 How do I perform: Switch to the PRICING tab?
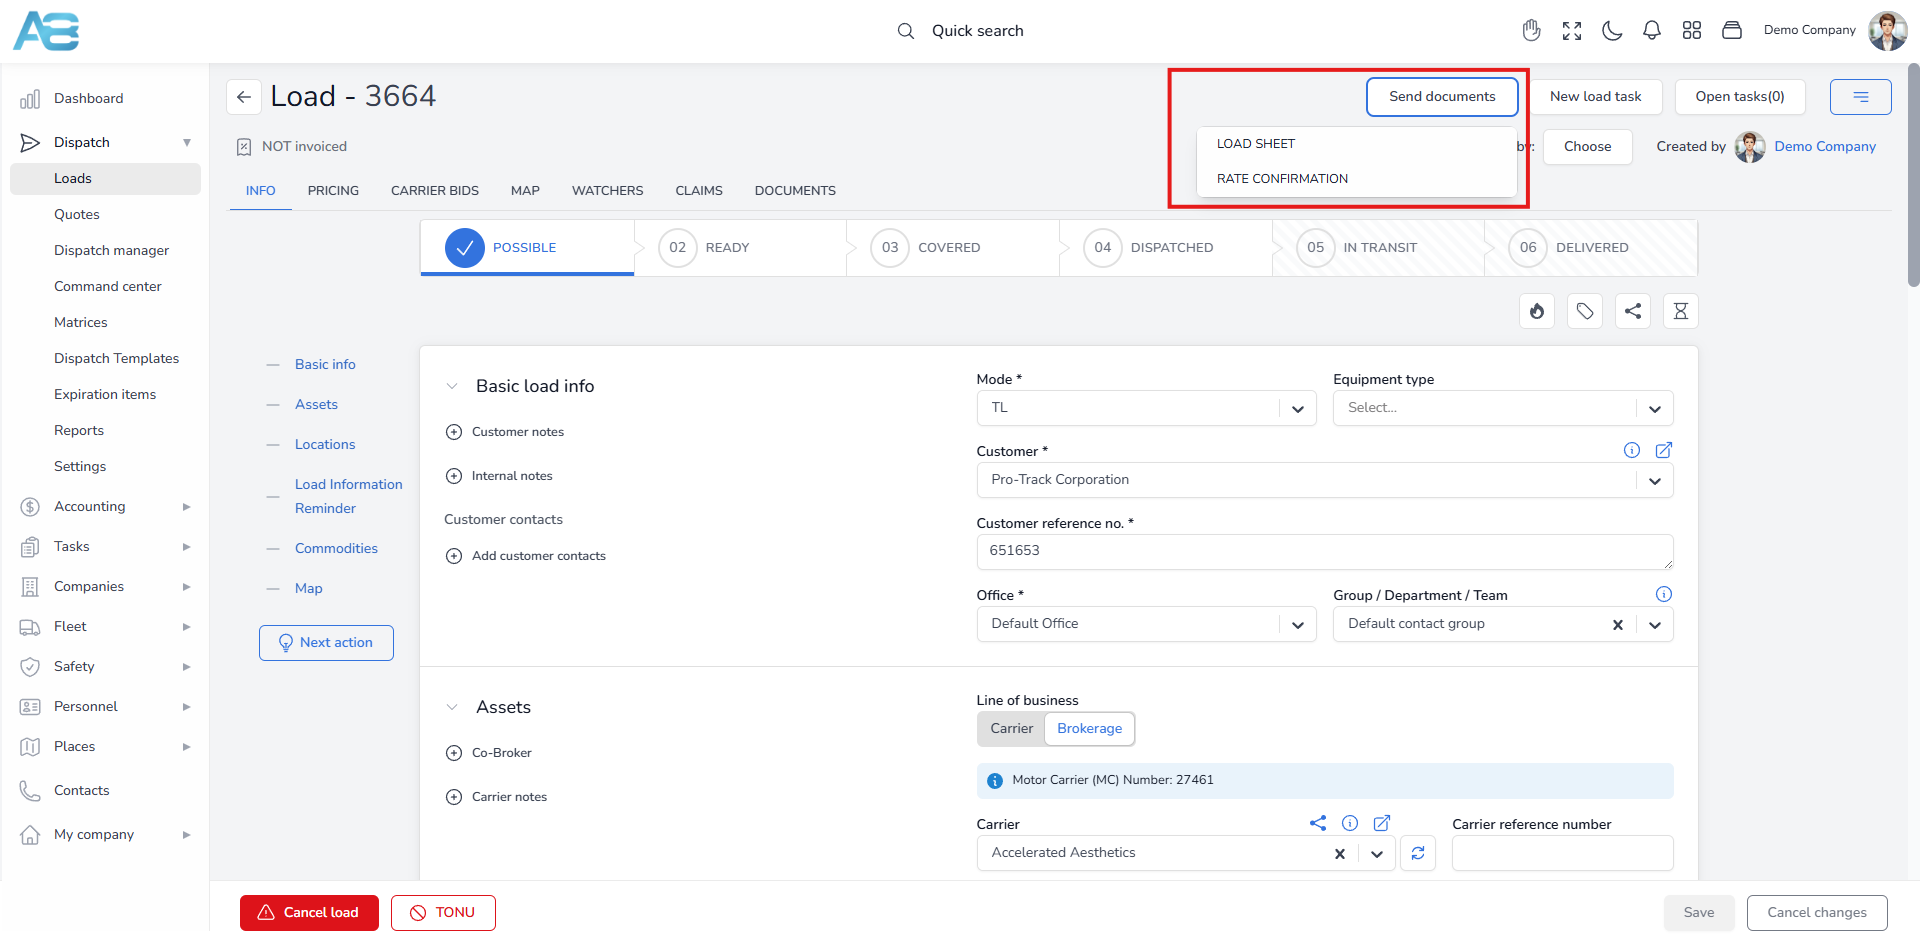(x=333, y=191)
